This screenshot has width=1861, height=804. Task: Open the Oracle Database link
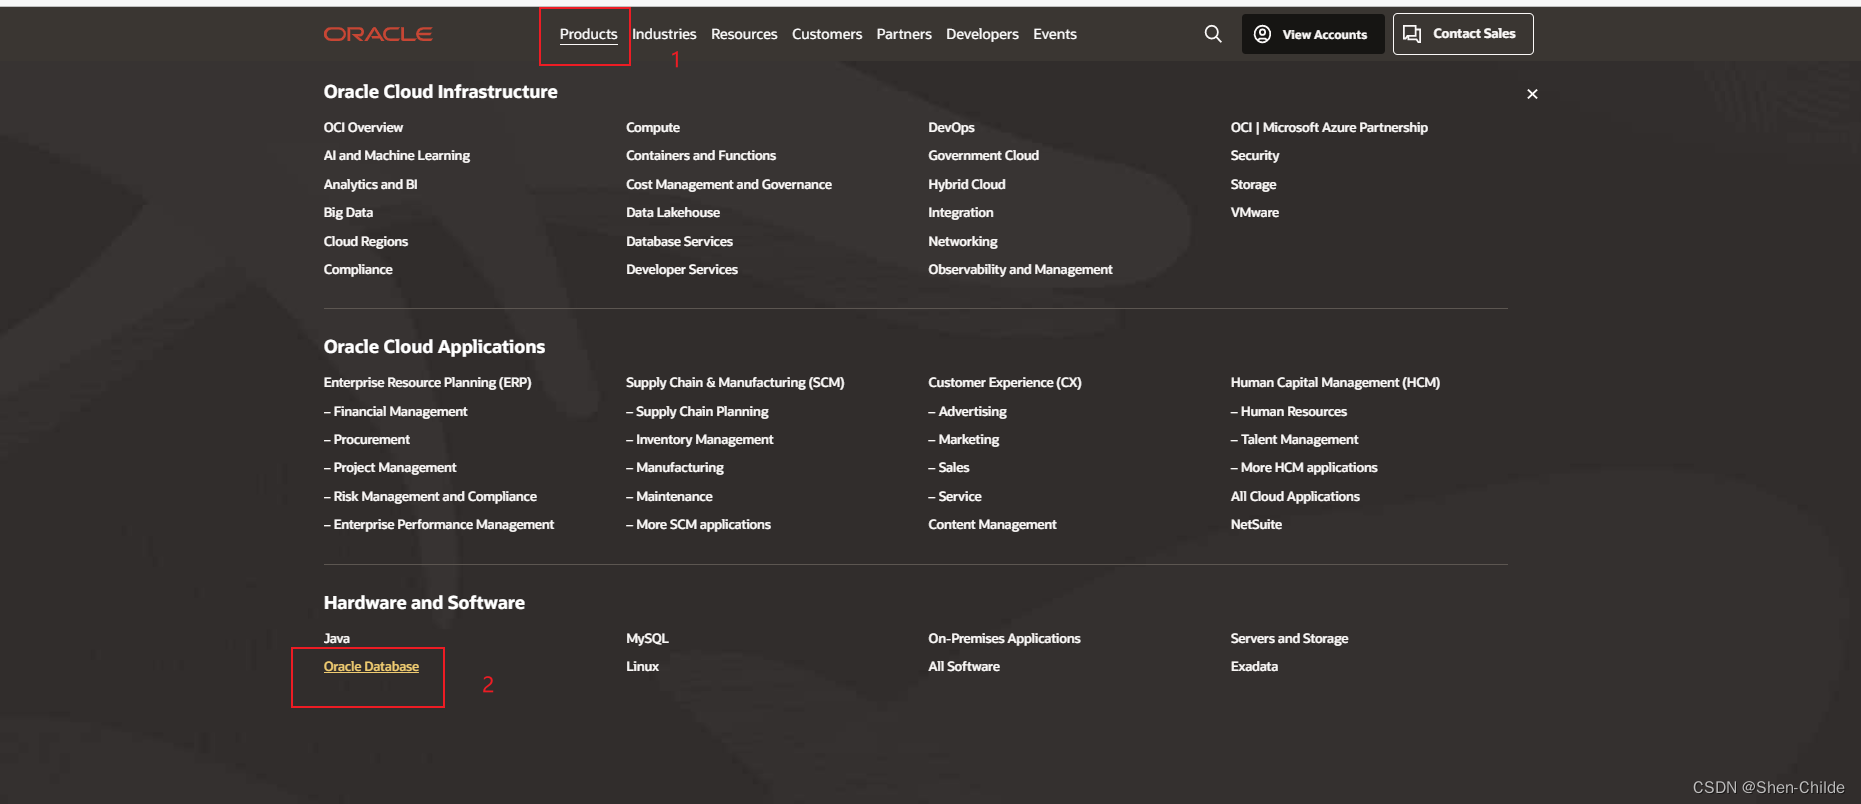coord(371,666)
